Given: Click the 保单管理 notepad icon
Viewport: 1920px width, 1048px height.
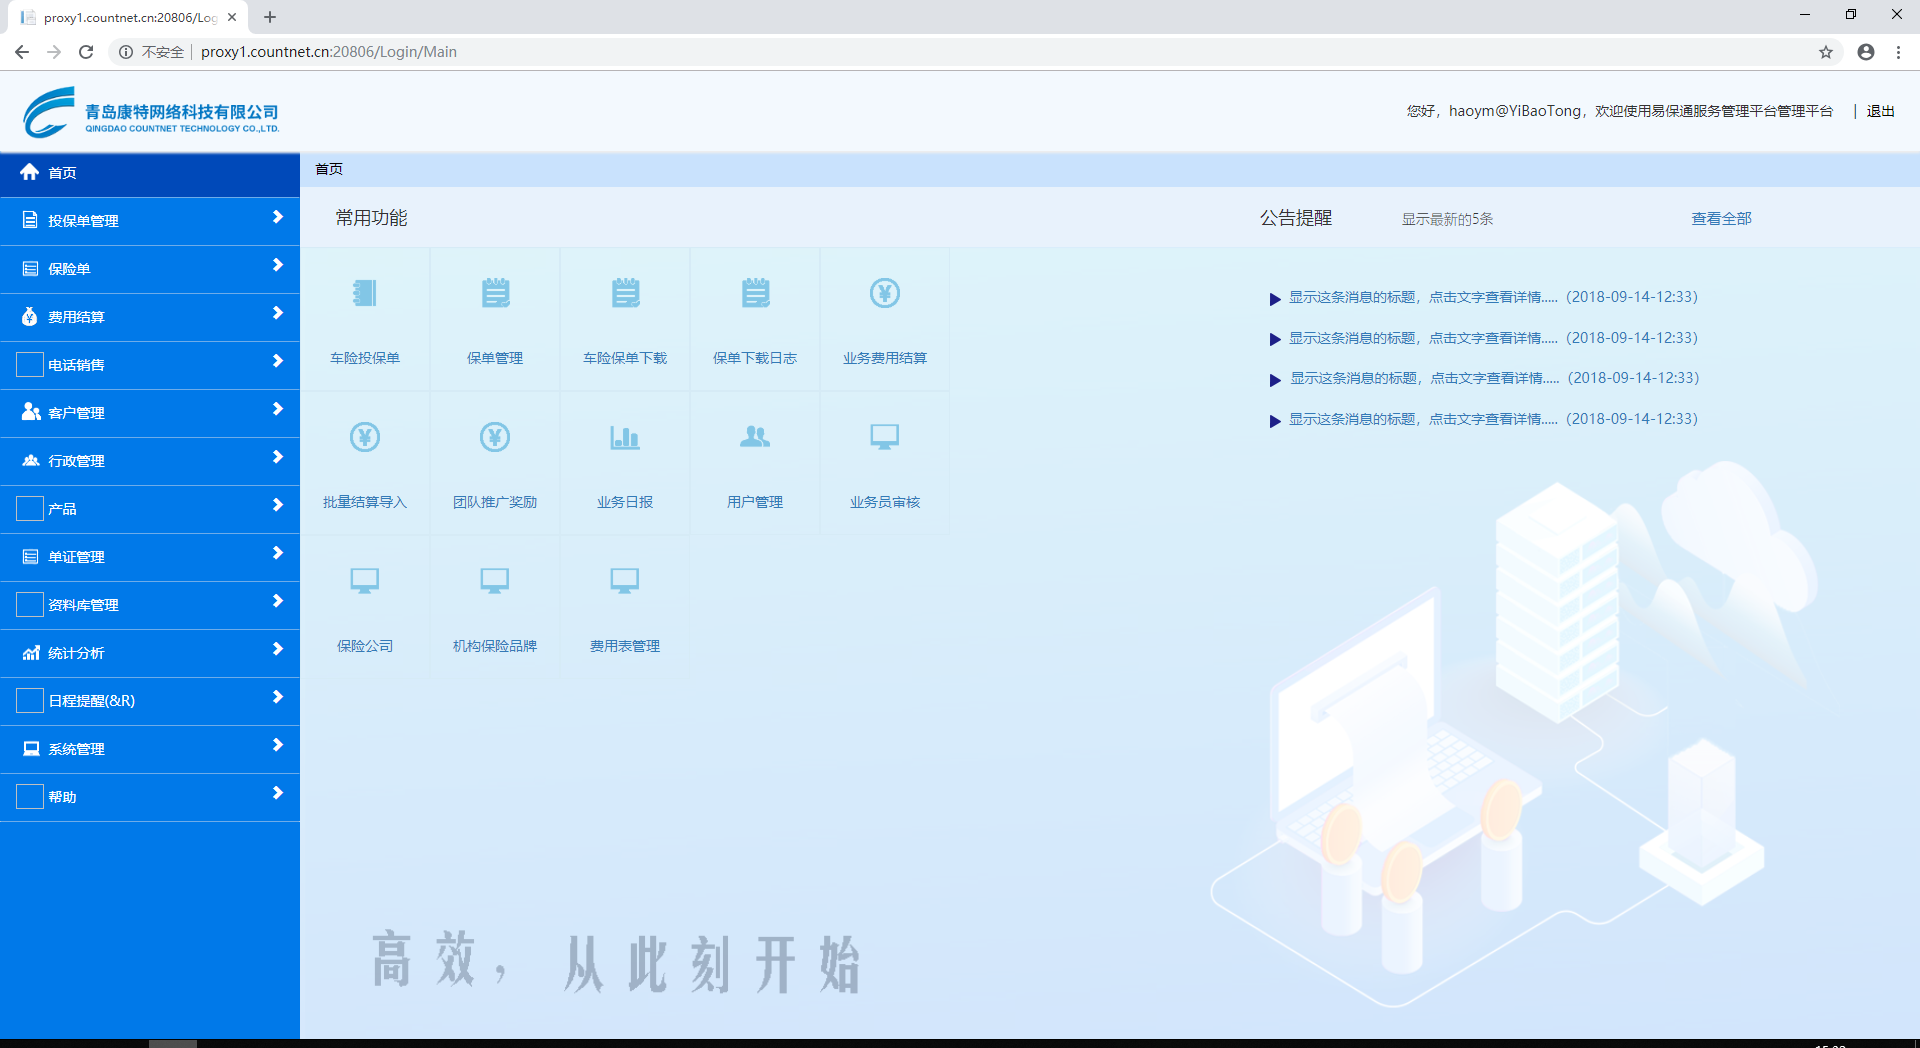Looking at the screenshot, I should pos(495,294).
